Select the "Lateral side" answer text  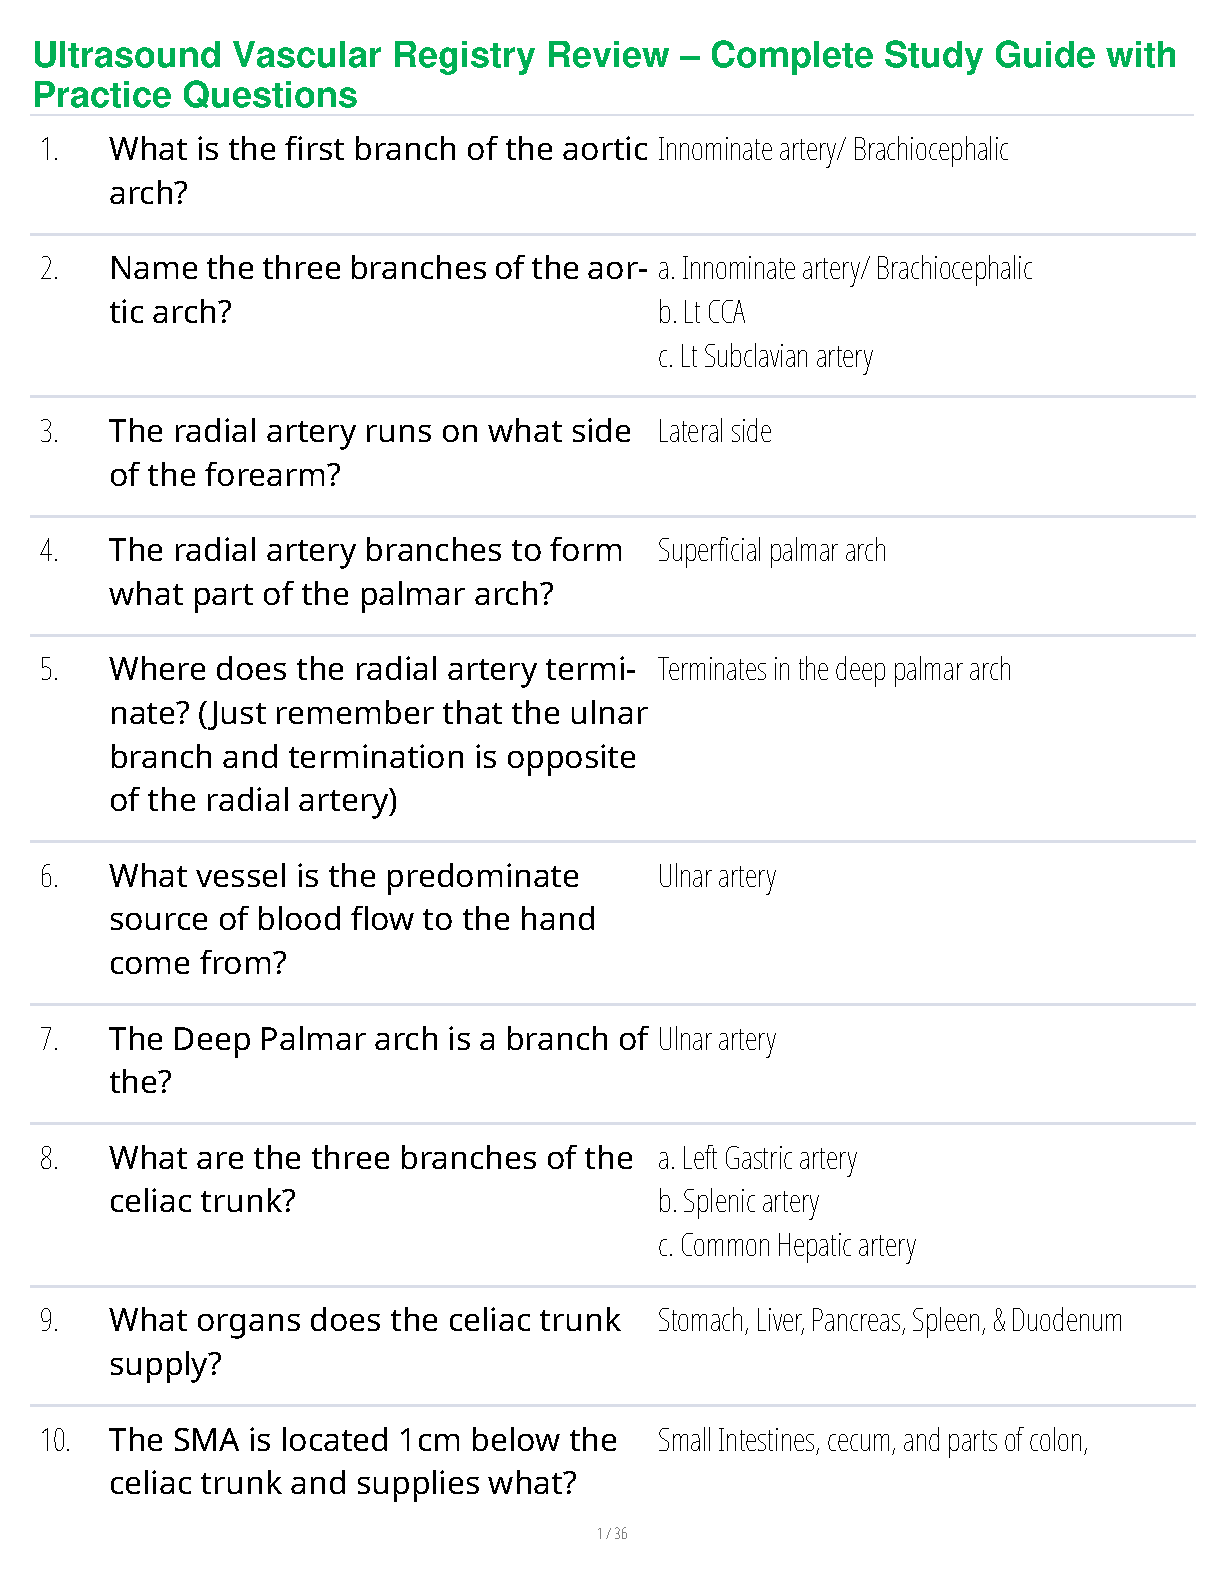[x=715, y=432]
